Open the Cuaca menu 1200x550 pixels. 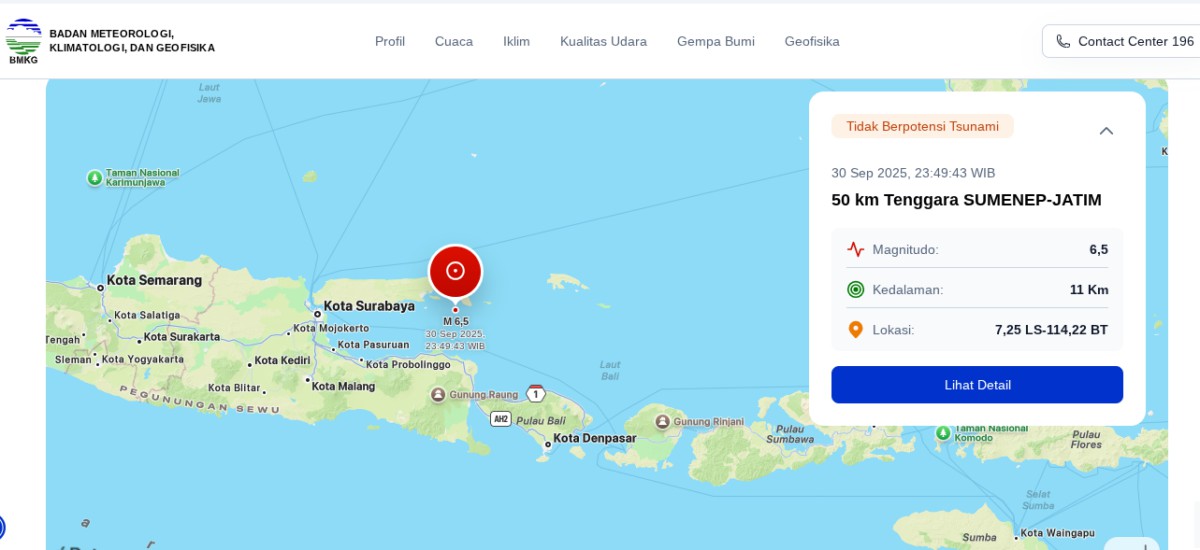pos(453,41)
